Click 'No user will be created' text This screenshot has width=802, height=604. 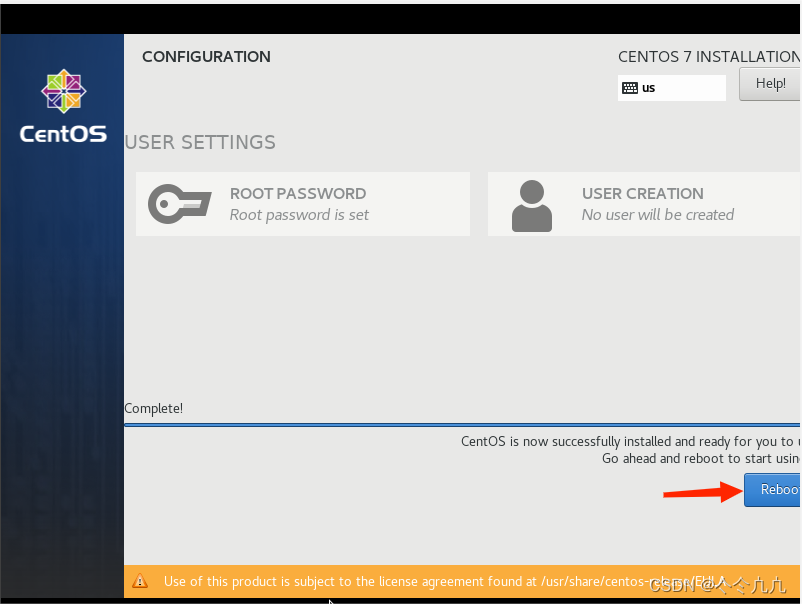[658, 215]
